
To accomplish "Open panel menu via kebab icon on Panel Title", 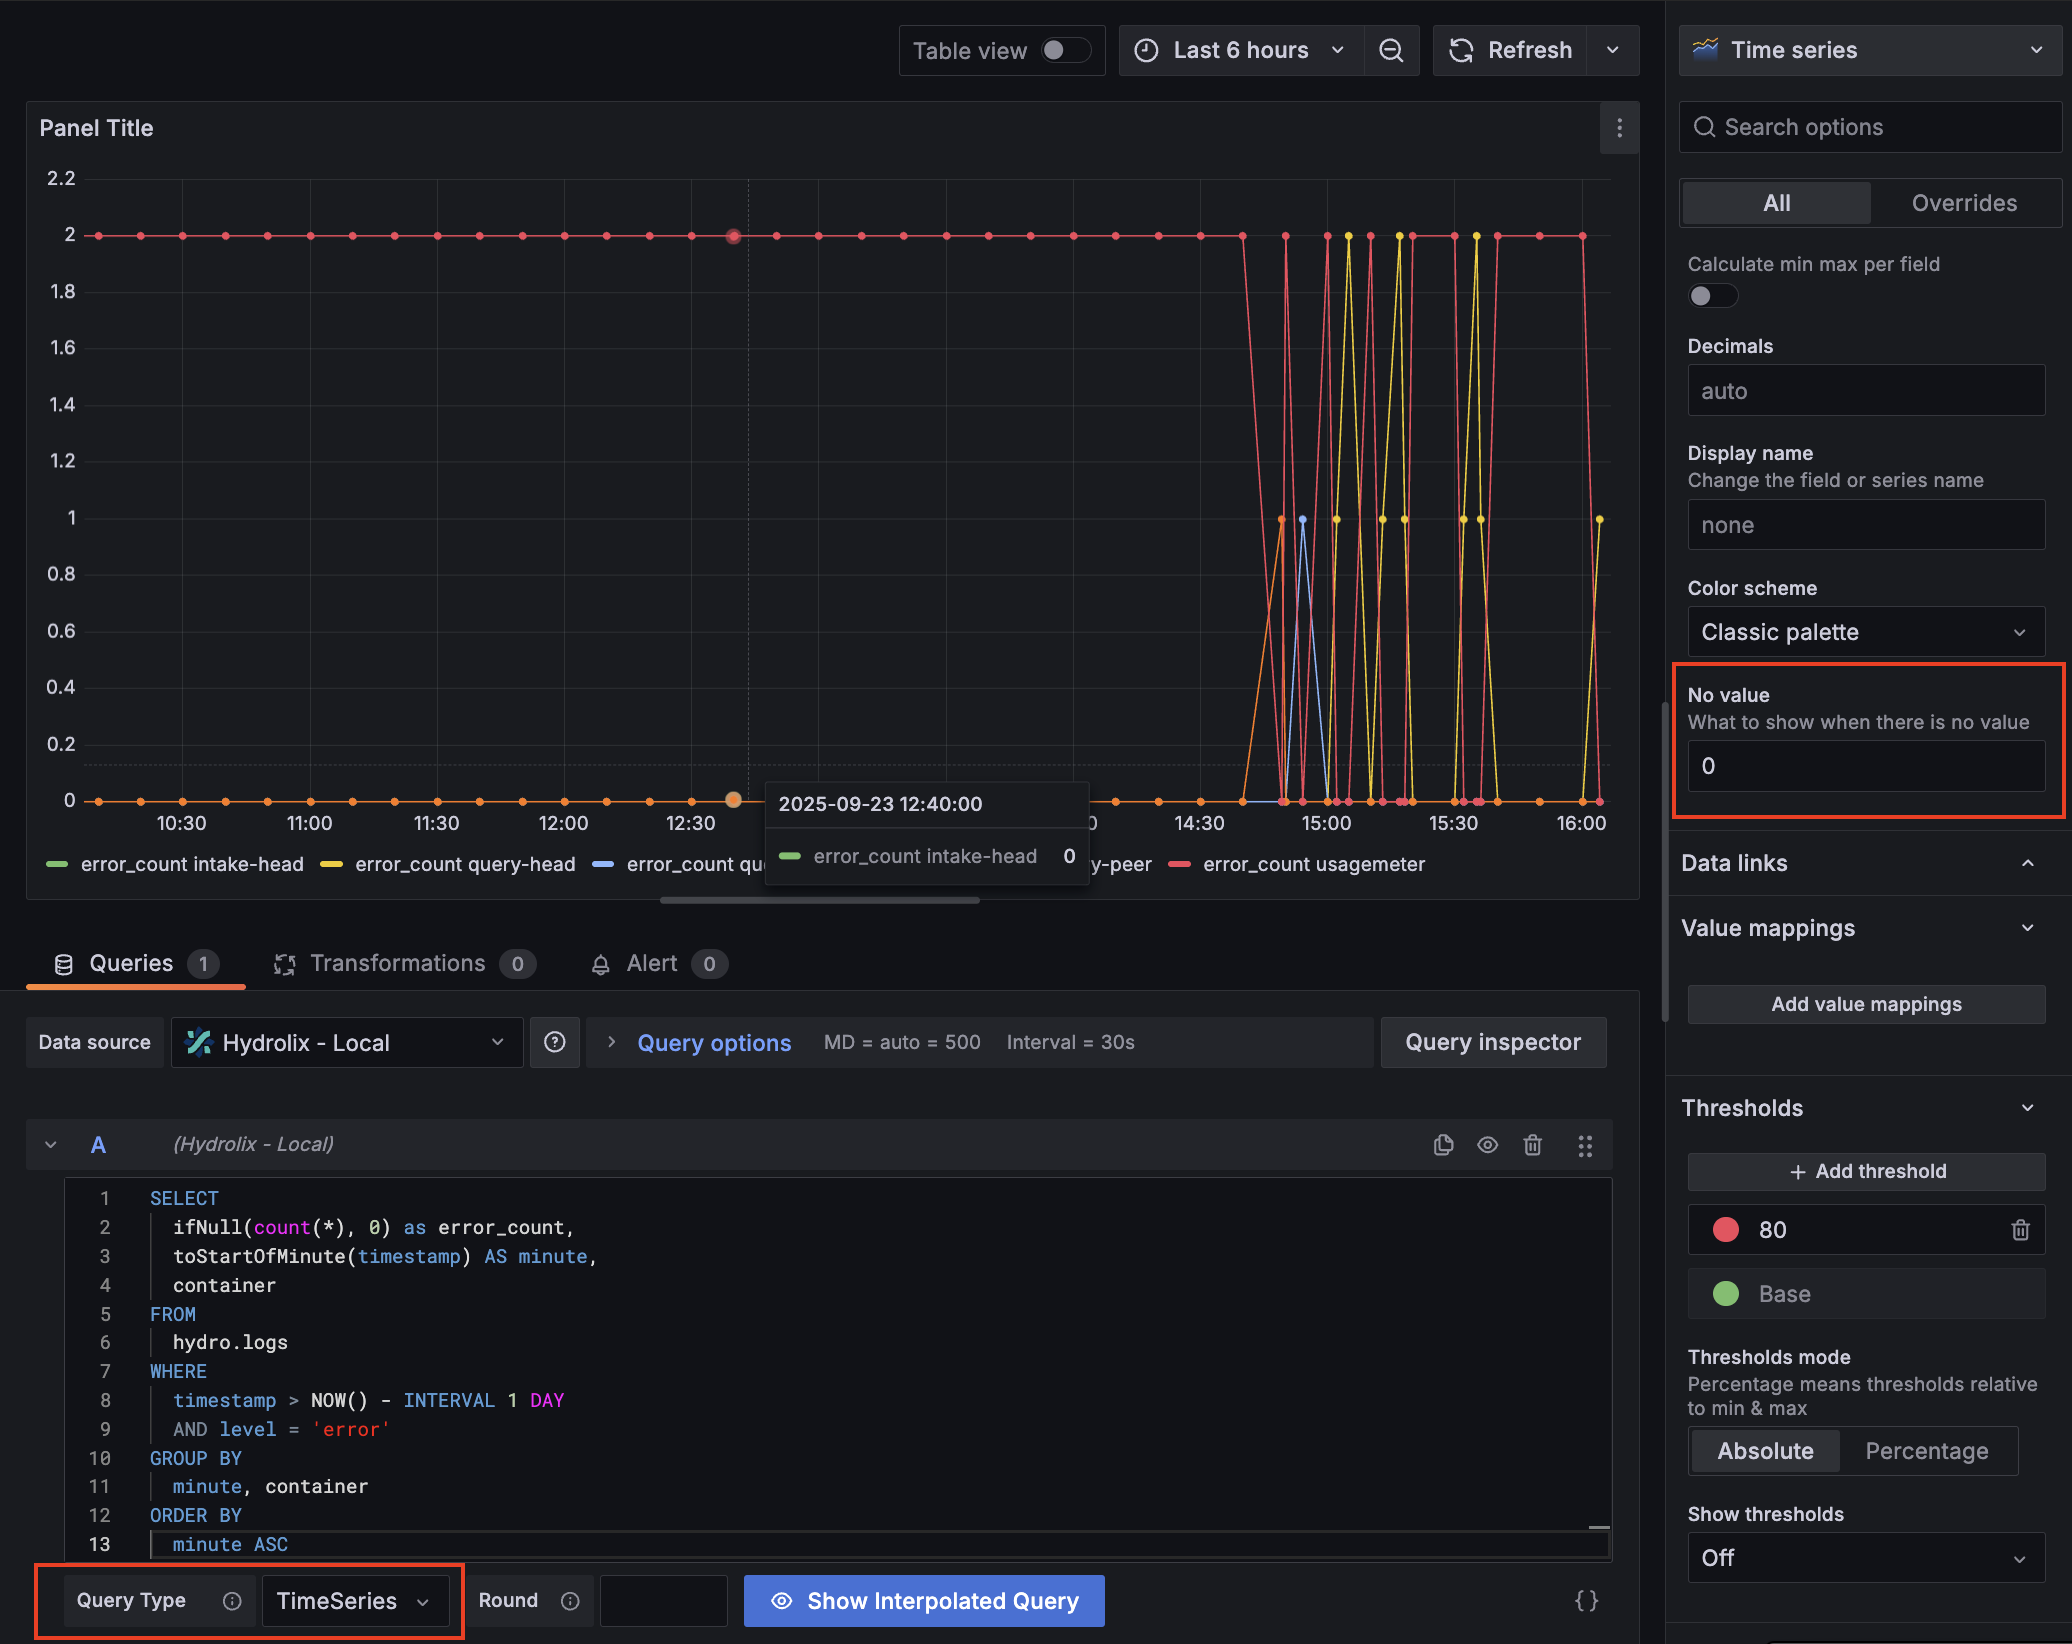I will tap(1618, 128).
